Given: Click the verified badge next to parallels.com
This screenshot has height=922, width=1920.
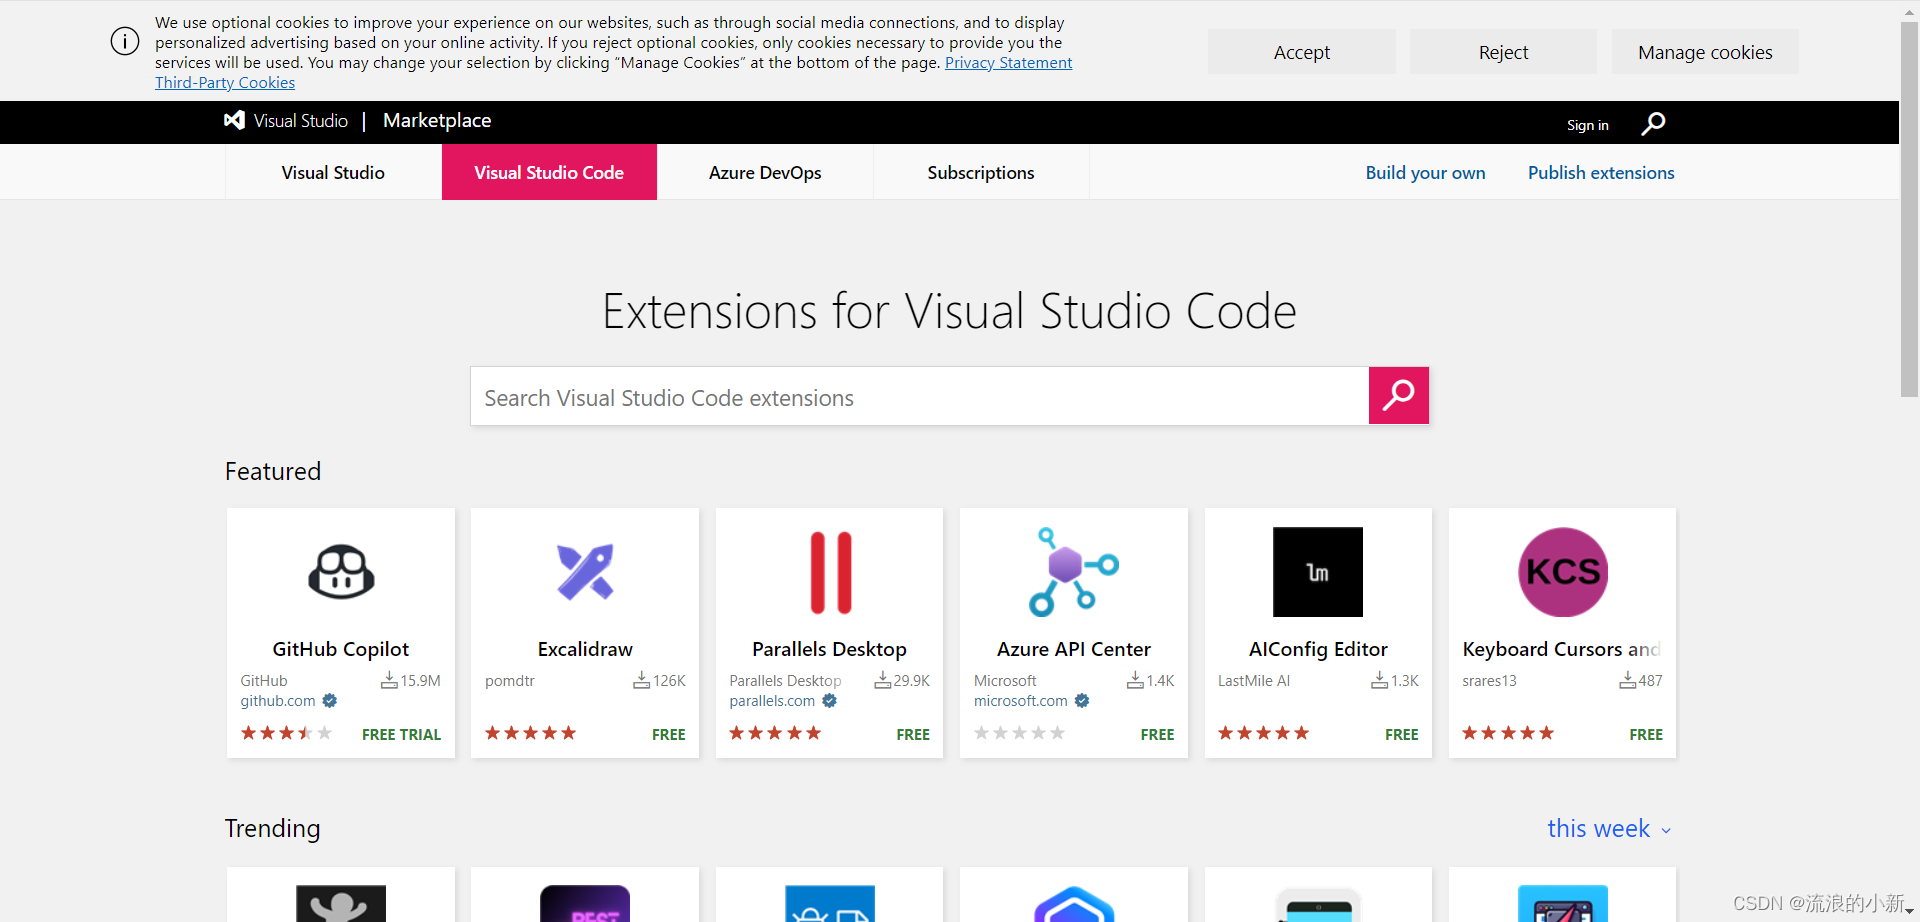Looking at the screenshot, I should click(829, 701).
